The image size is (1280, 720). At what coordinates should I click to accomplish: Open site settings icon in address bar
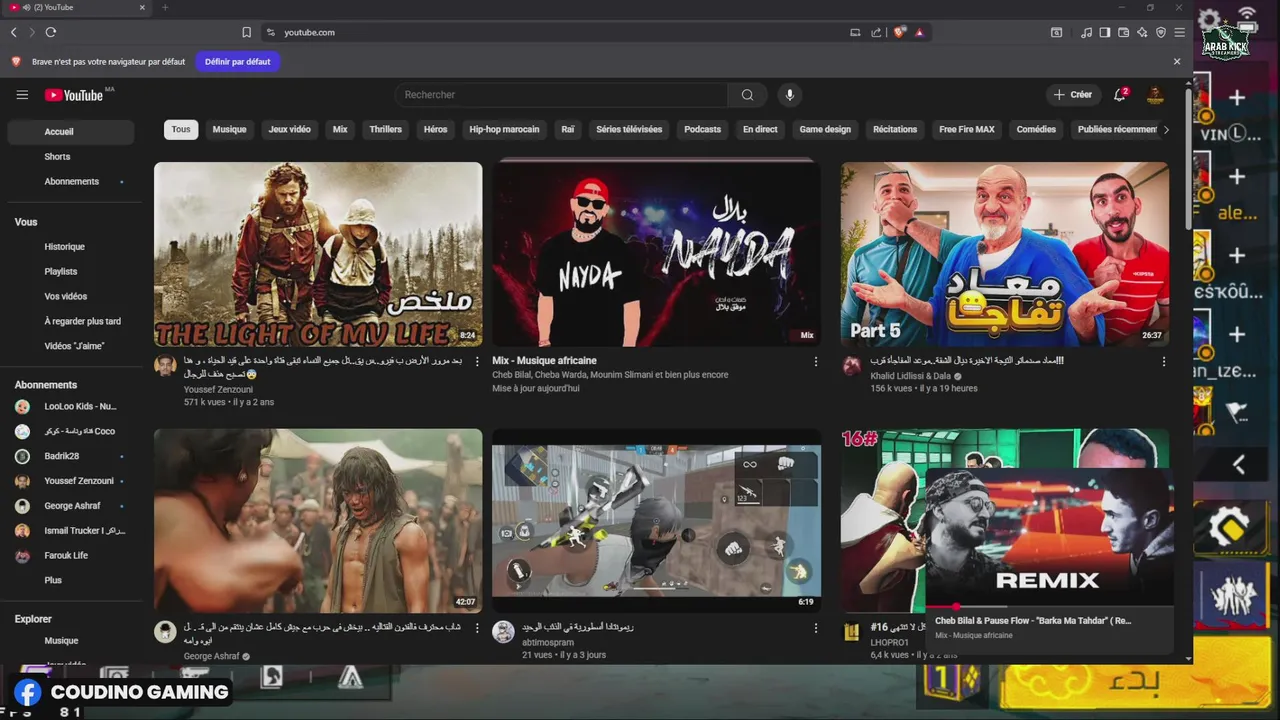coord(270,32)
